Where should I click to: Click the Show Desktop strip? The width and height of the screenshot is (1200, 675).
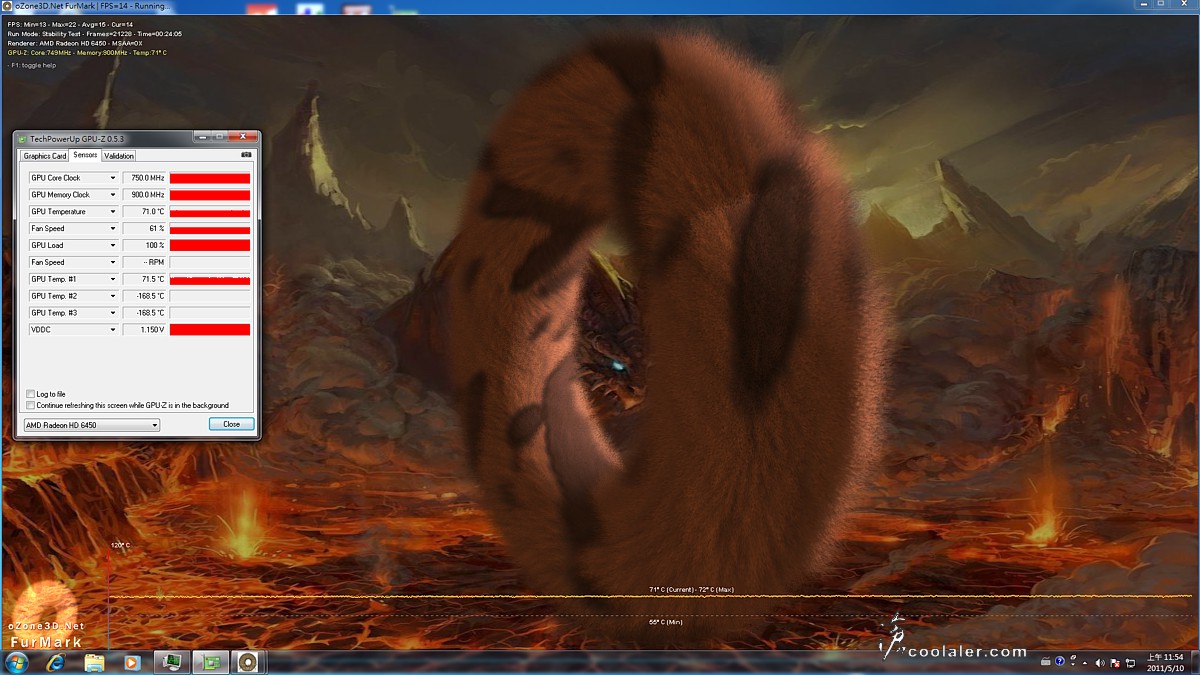click(1195, 662)
